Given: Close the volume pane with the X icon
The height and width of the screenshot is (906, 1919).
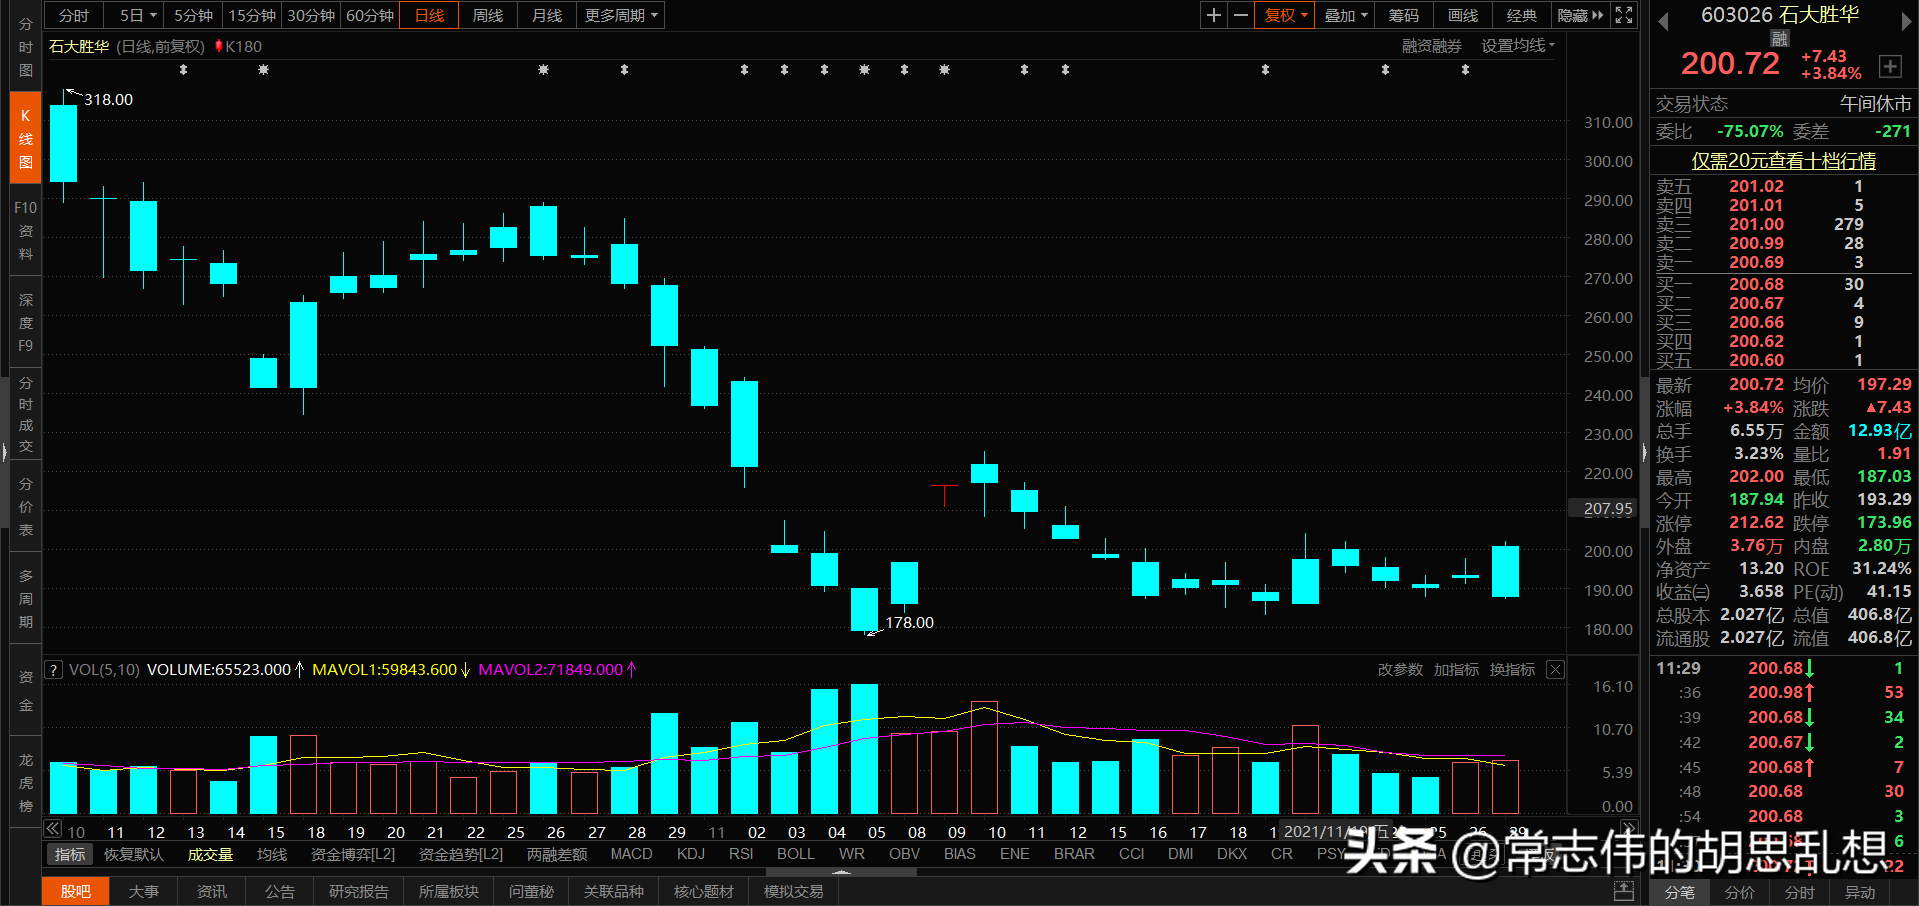Looking at the screenshot, I should [1555, 669].
